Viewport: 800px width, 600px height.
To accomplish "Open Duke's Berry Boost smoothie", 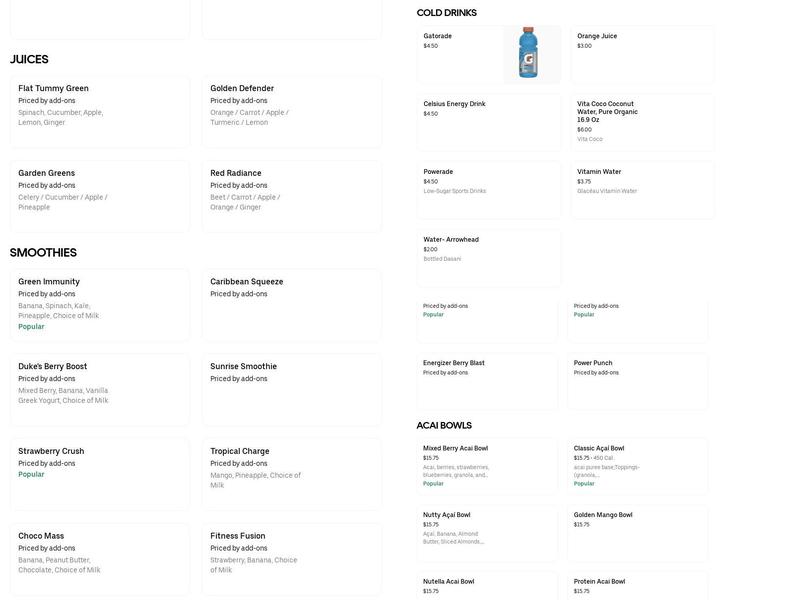I will point(100,389).
